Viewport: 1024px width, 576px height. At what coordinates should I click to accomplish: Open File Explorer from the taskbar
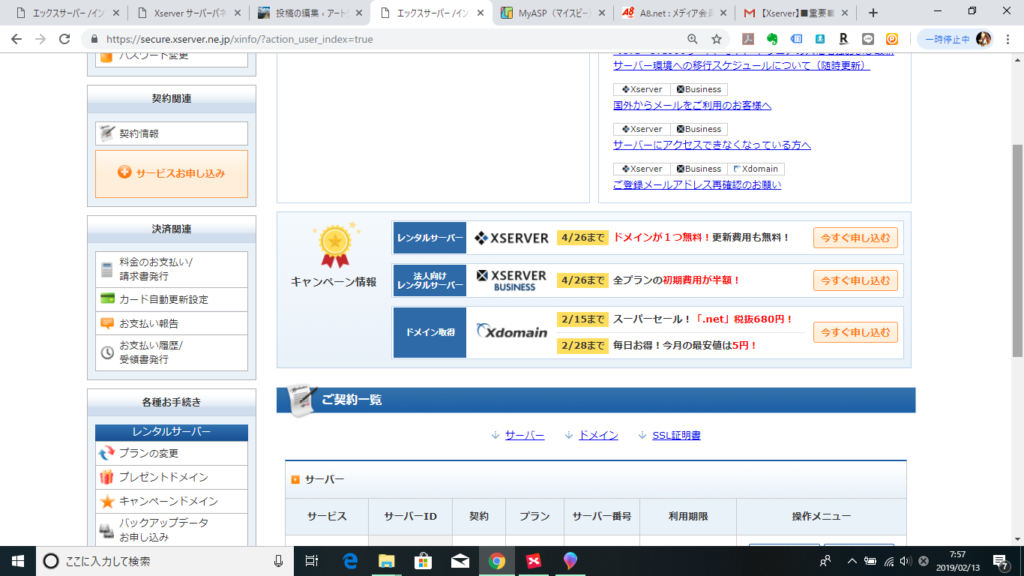click(x=387, y=561)
